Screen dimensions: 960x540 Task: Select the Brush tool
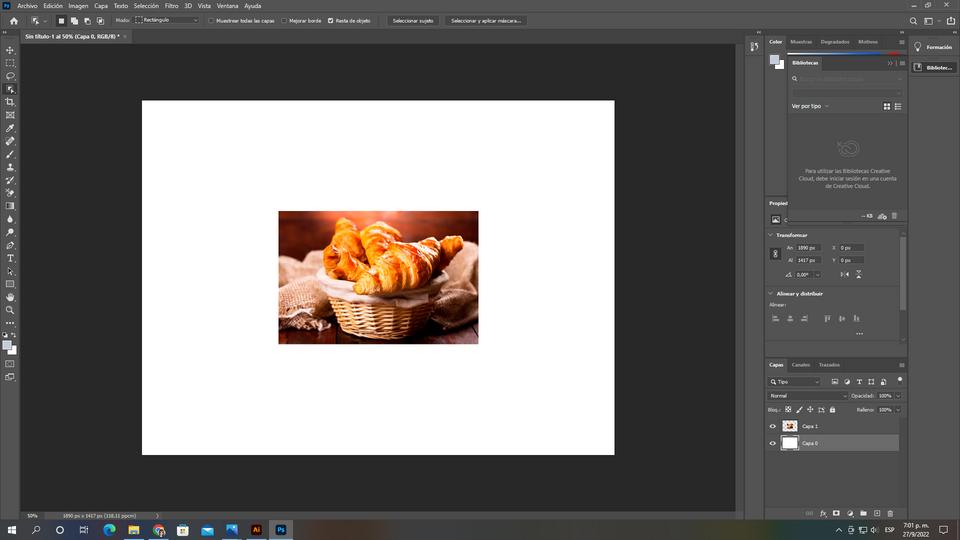[x=10, y=154]
